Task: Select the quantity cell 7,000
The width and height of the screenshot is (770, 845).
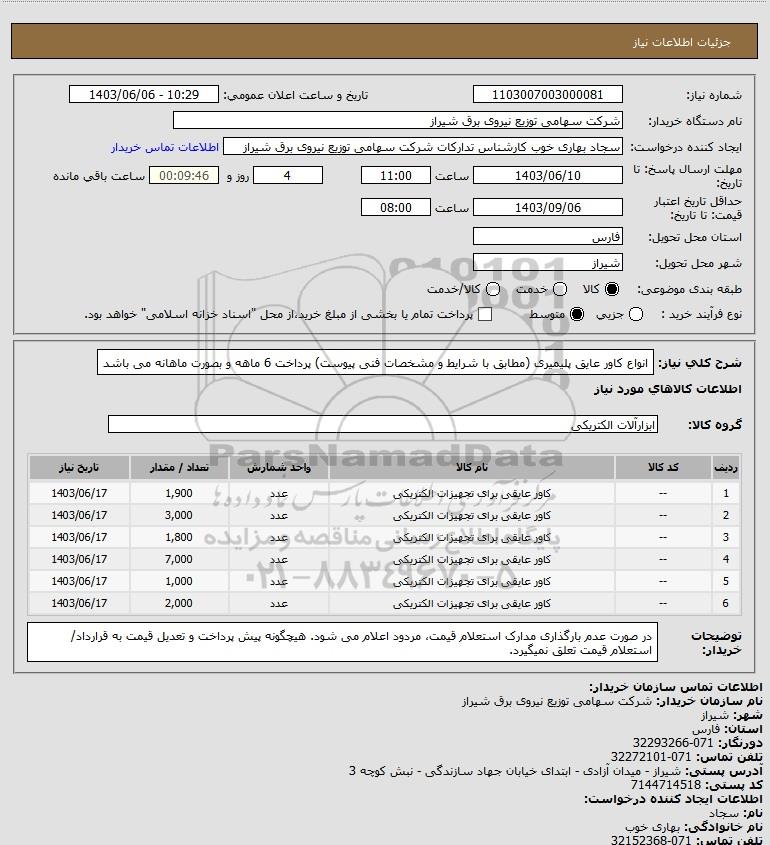Action: click(x=179, y=559)
